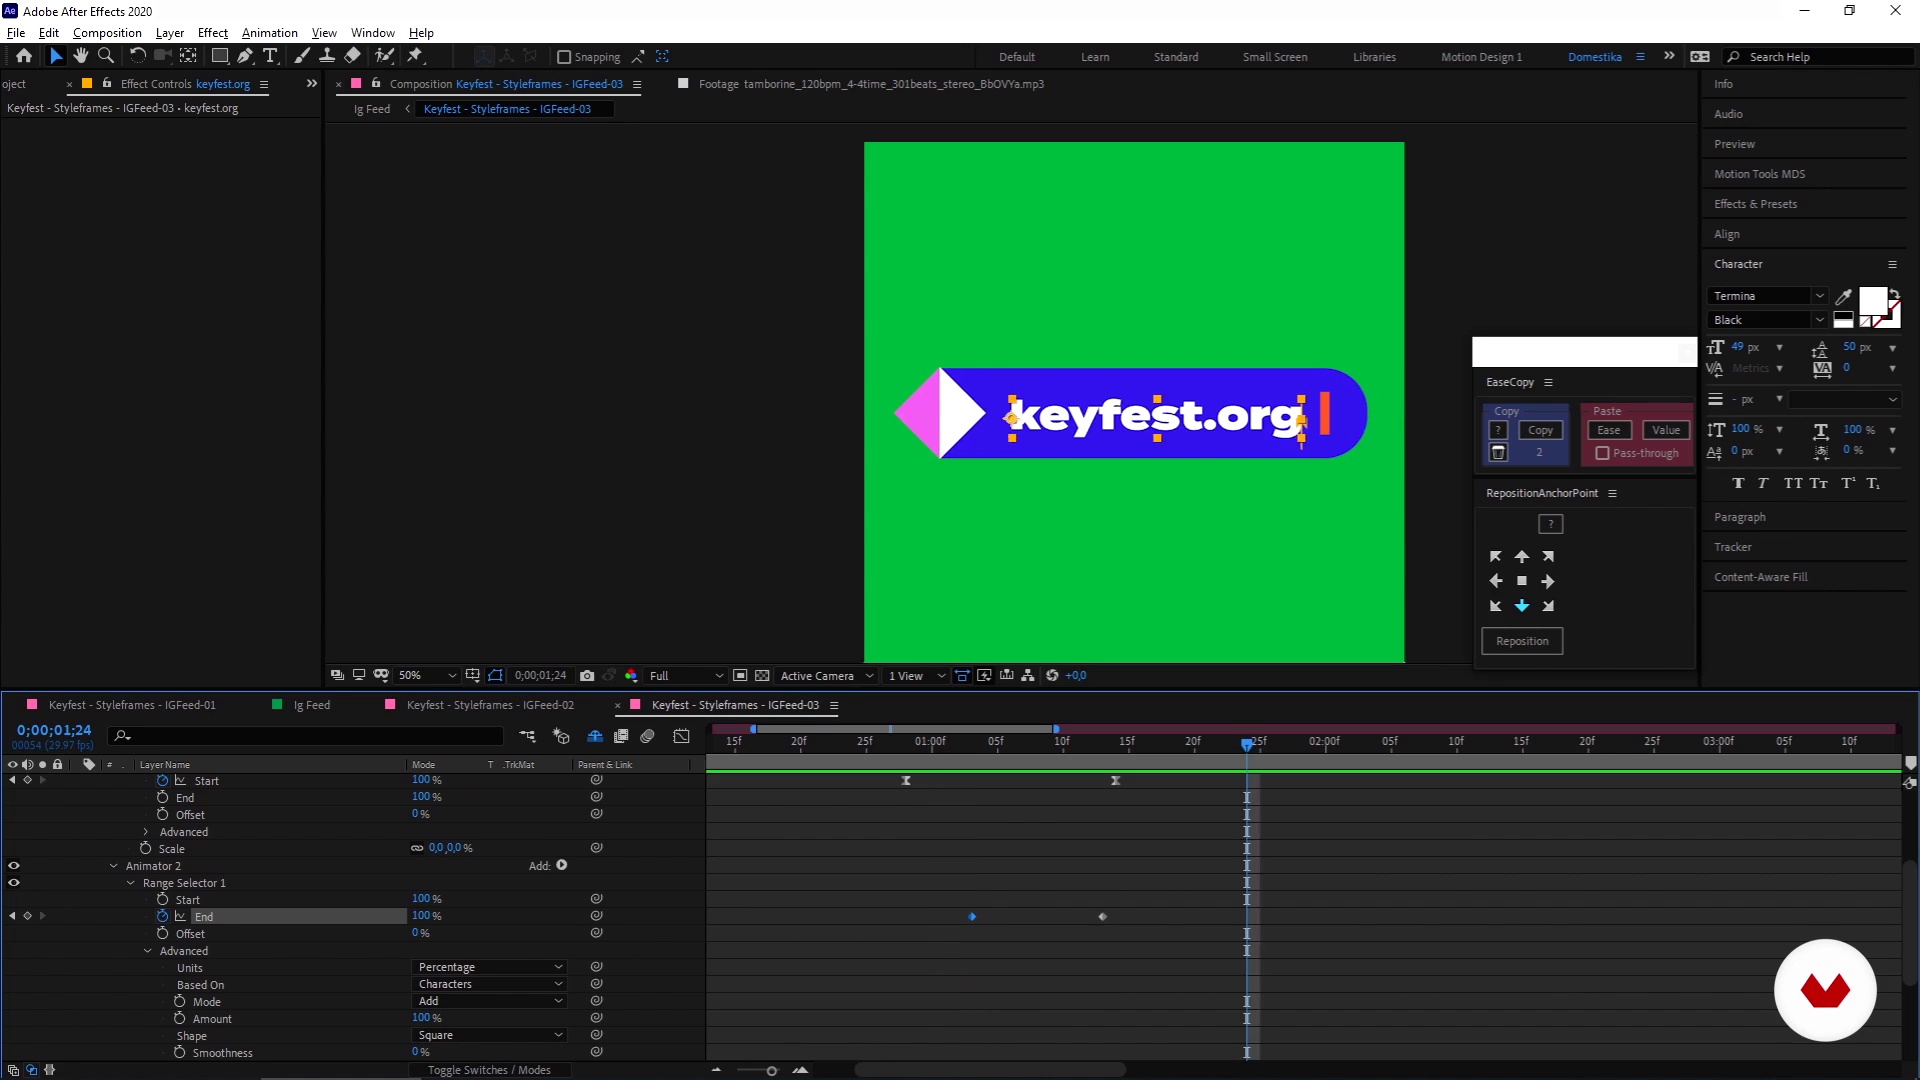Tick the Pass-through checkbox in EaseCopy
Image resolution: width=1920 pixels, height=1080 pixels.
click(1602, 453)
